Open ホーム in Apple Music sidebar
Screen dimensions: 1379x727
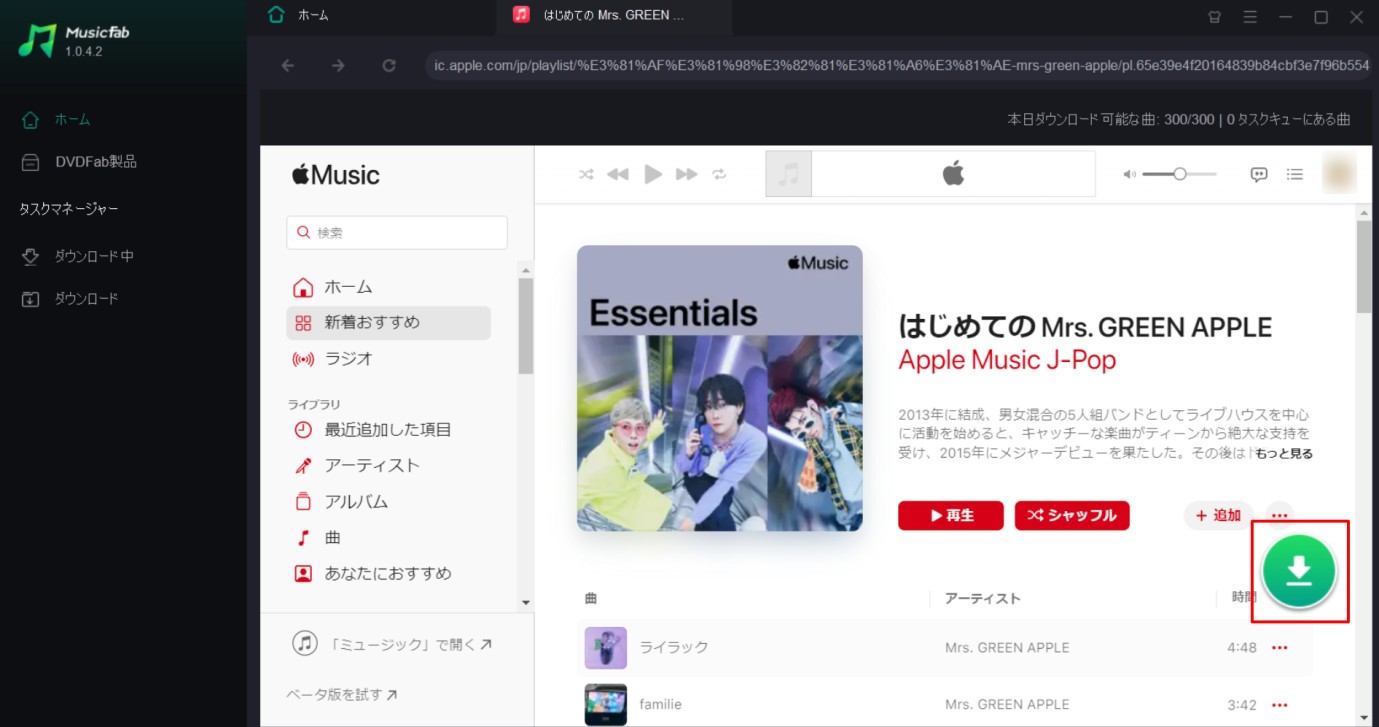click(x=388, y=287)
